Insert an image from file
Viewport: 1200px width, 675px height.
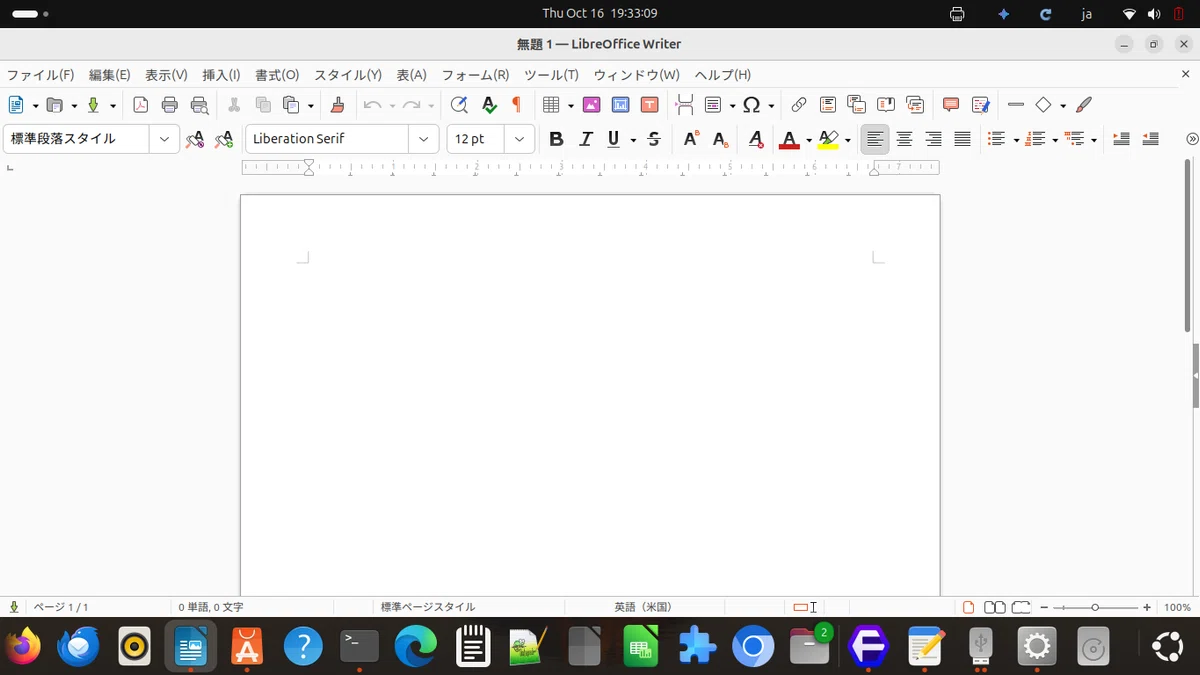[x=591, y=105]
